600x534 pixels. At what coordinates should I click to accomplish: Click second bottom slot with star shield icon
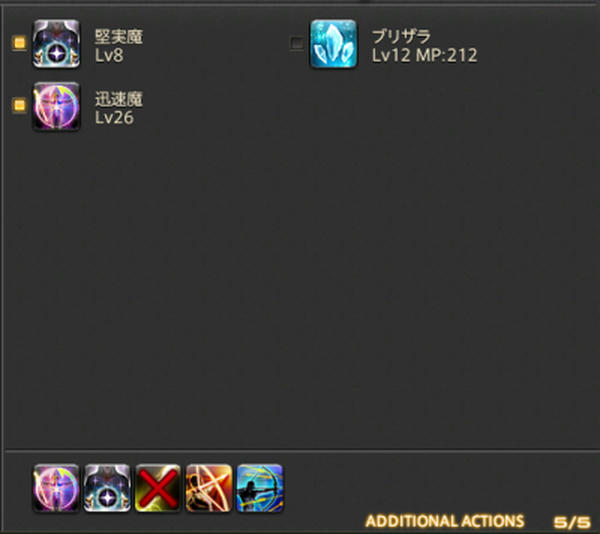click(x=107, y=488)
